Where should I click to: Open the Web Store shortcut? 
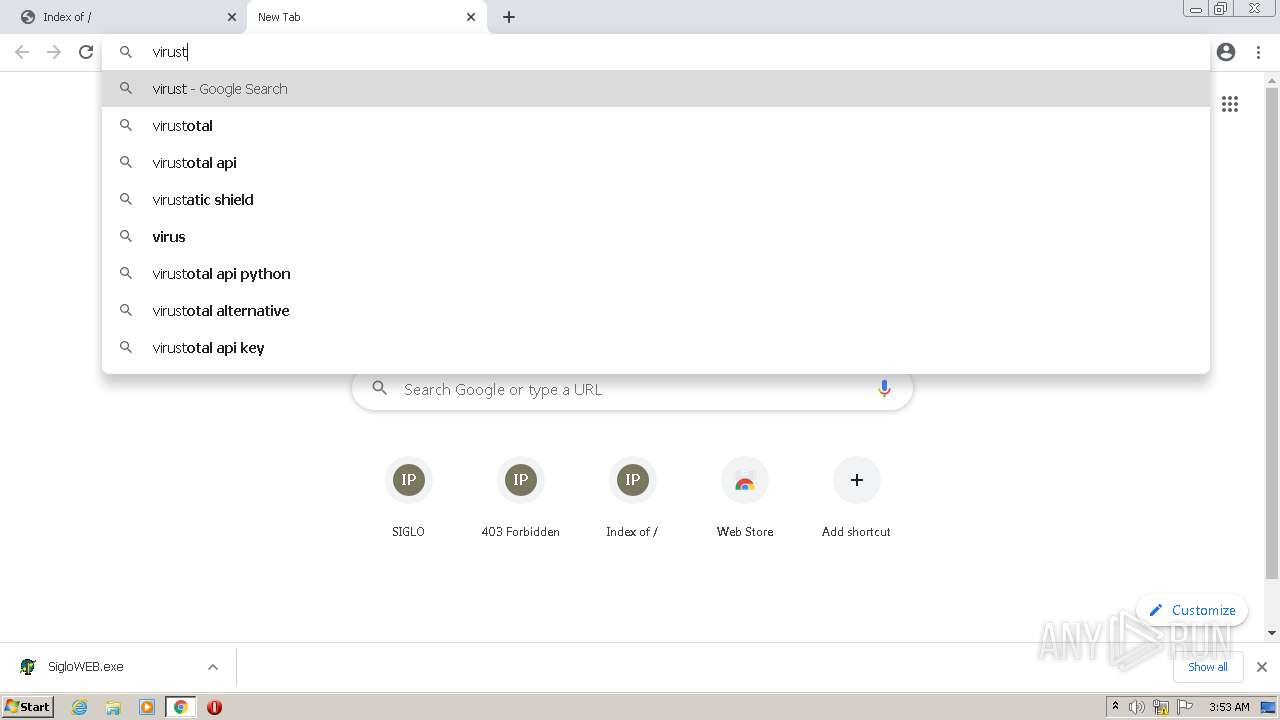coord(744,497)
